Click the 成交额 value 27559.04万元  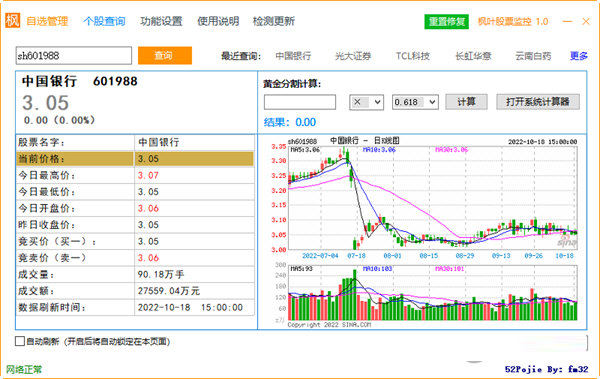click(x=169, y=291)
